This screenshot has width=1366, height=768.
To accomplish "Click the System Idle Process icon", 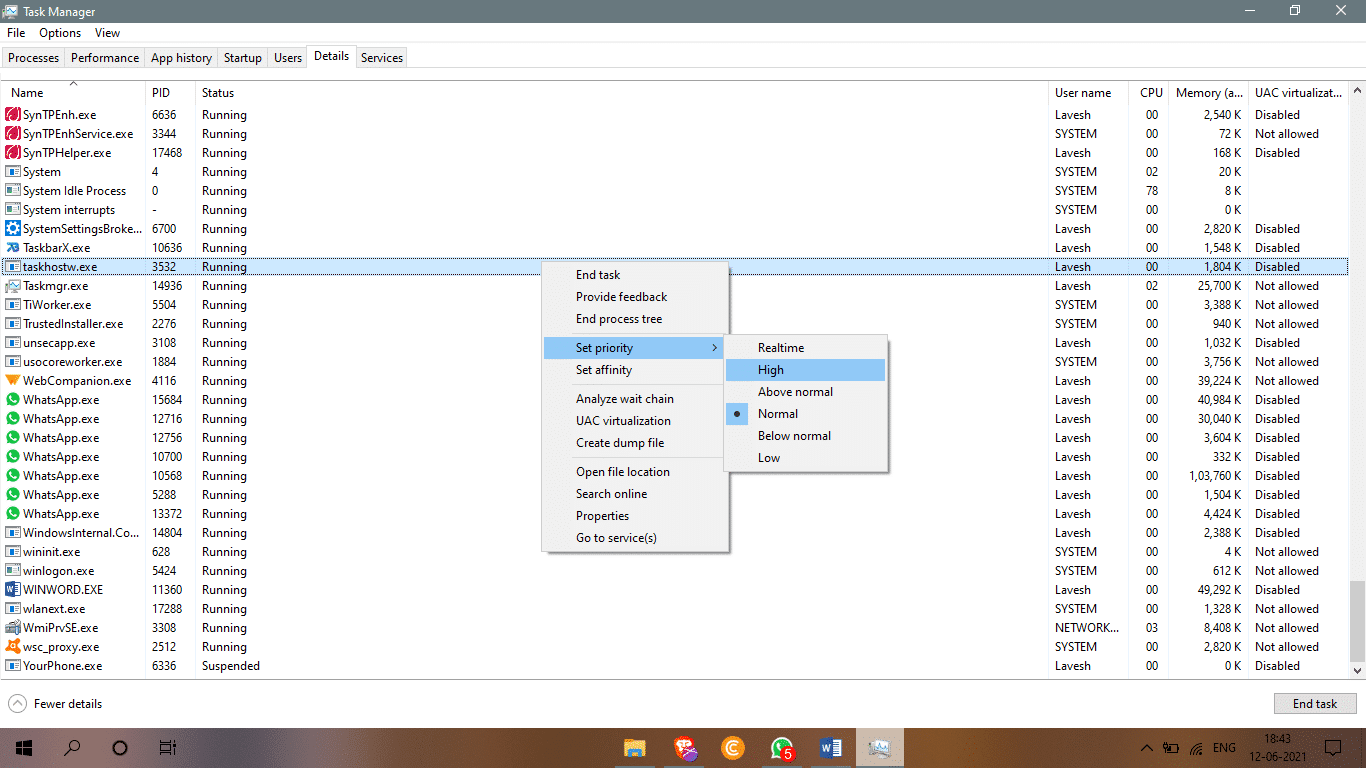I will click(x=13, y=191).
